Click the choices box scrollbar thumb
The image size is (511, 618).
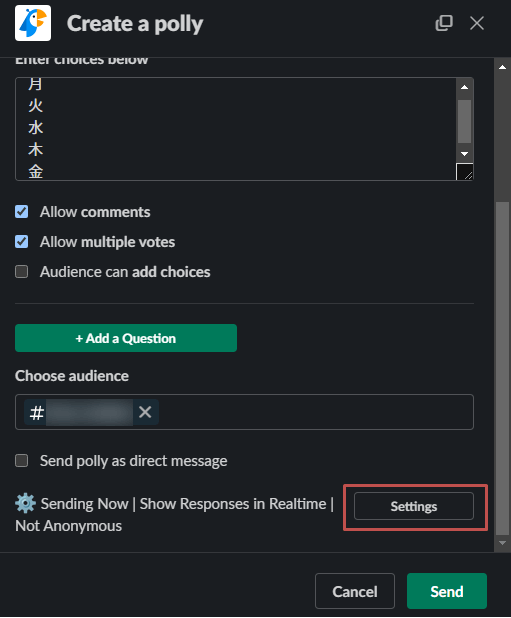465,121
